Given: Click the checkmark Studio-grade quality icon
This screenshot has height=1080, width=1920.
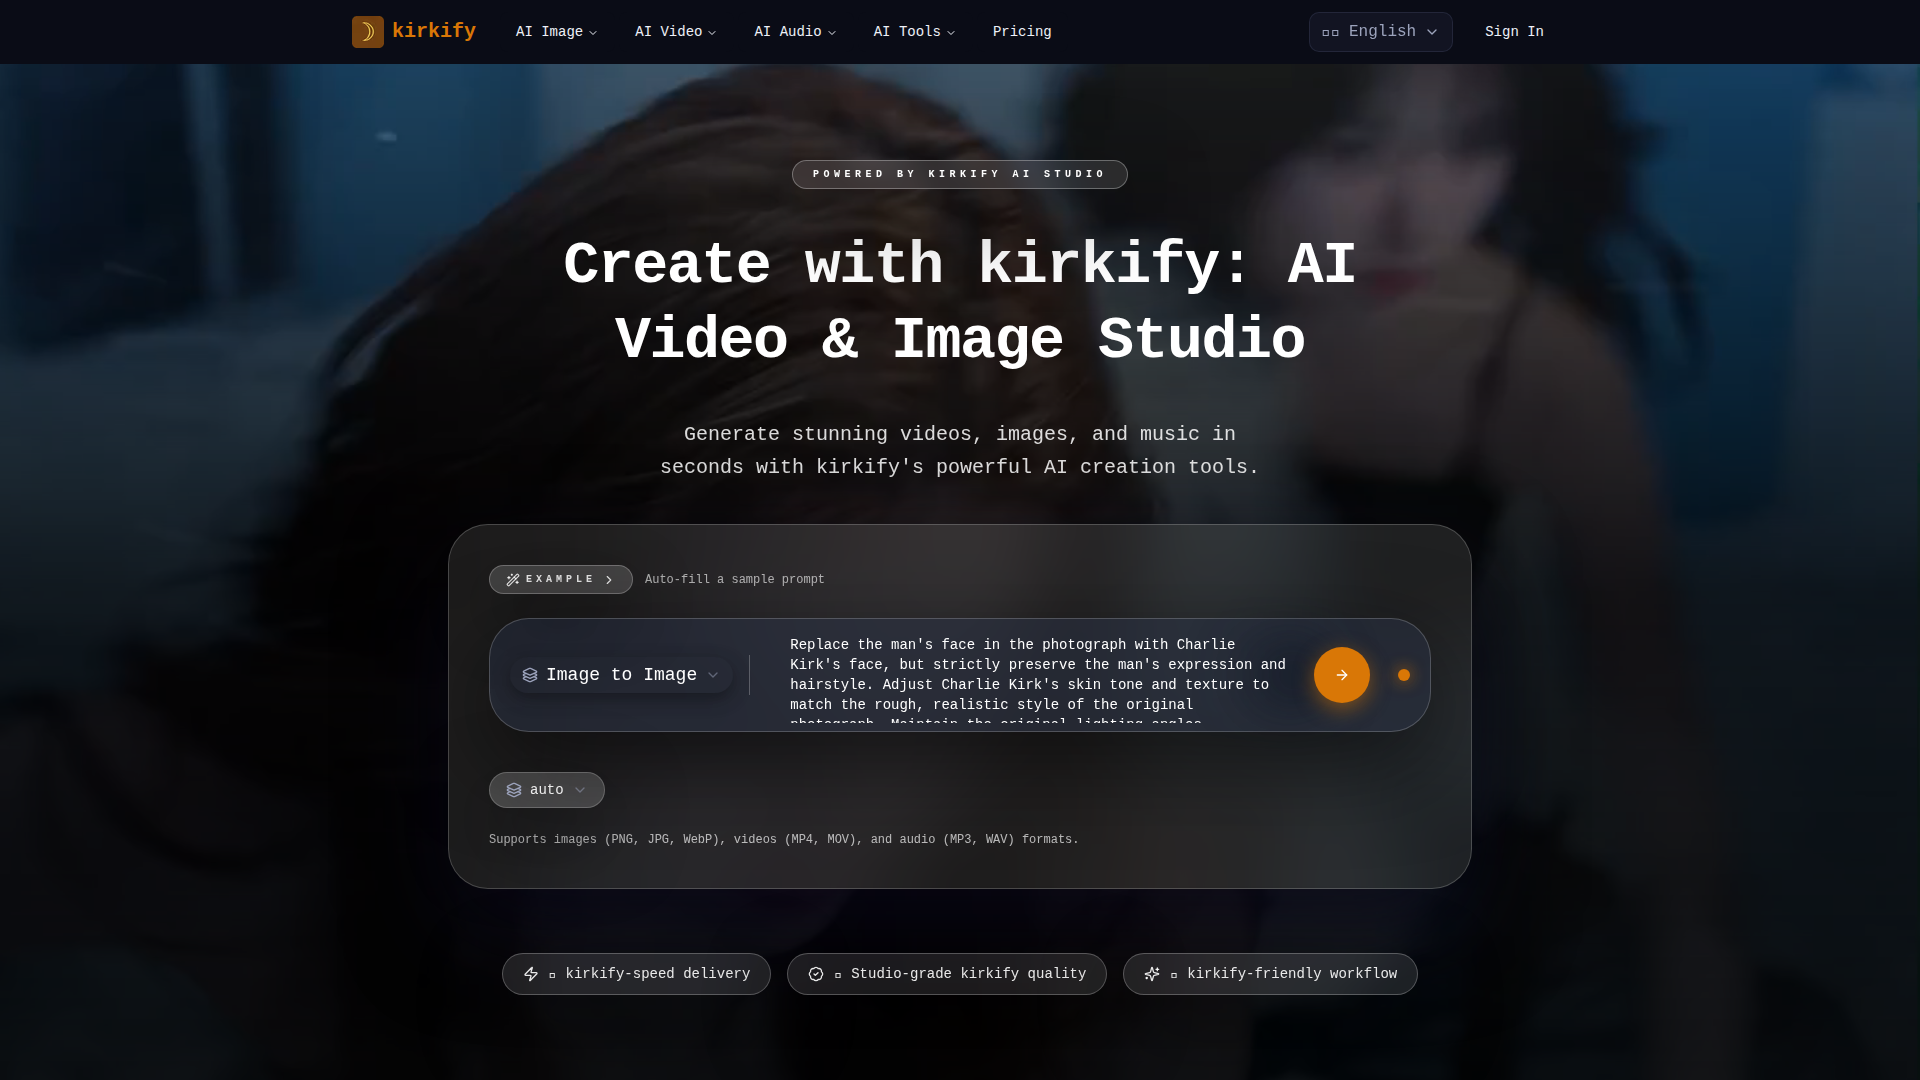Looking at the screenshot, I should pos(816,974).
